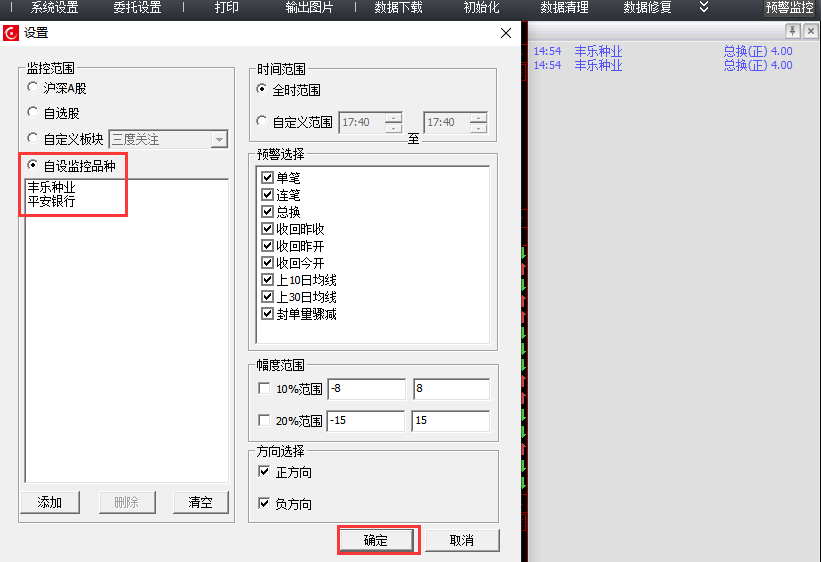
Task: Expand the toolbar overflow double-chevron
Action: coord(704,7)
